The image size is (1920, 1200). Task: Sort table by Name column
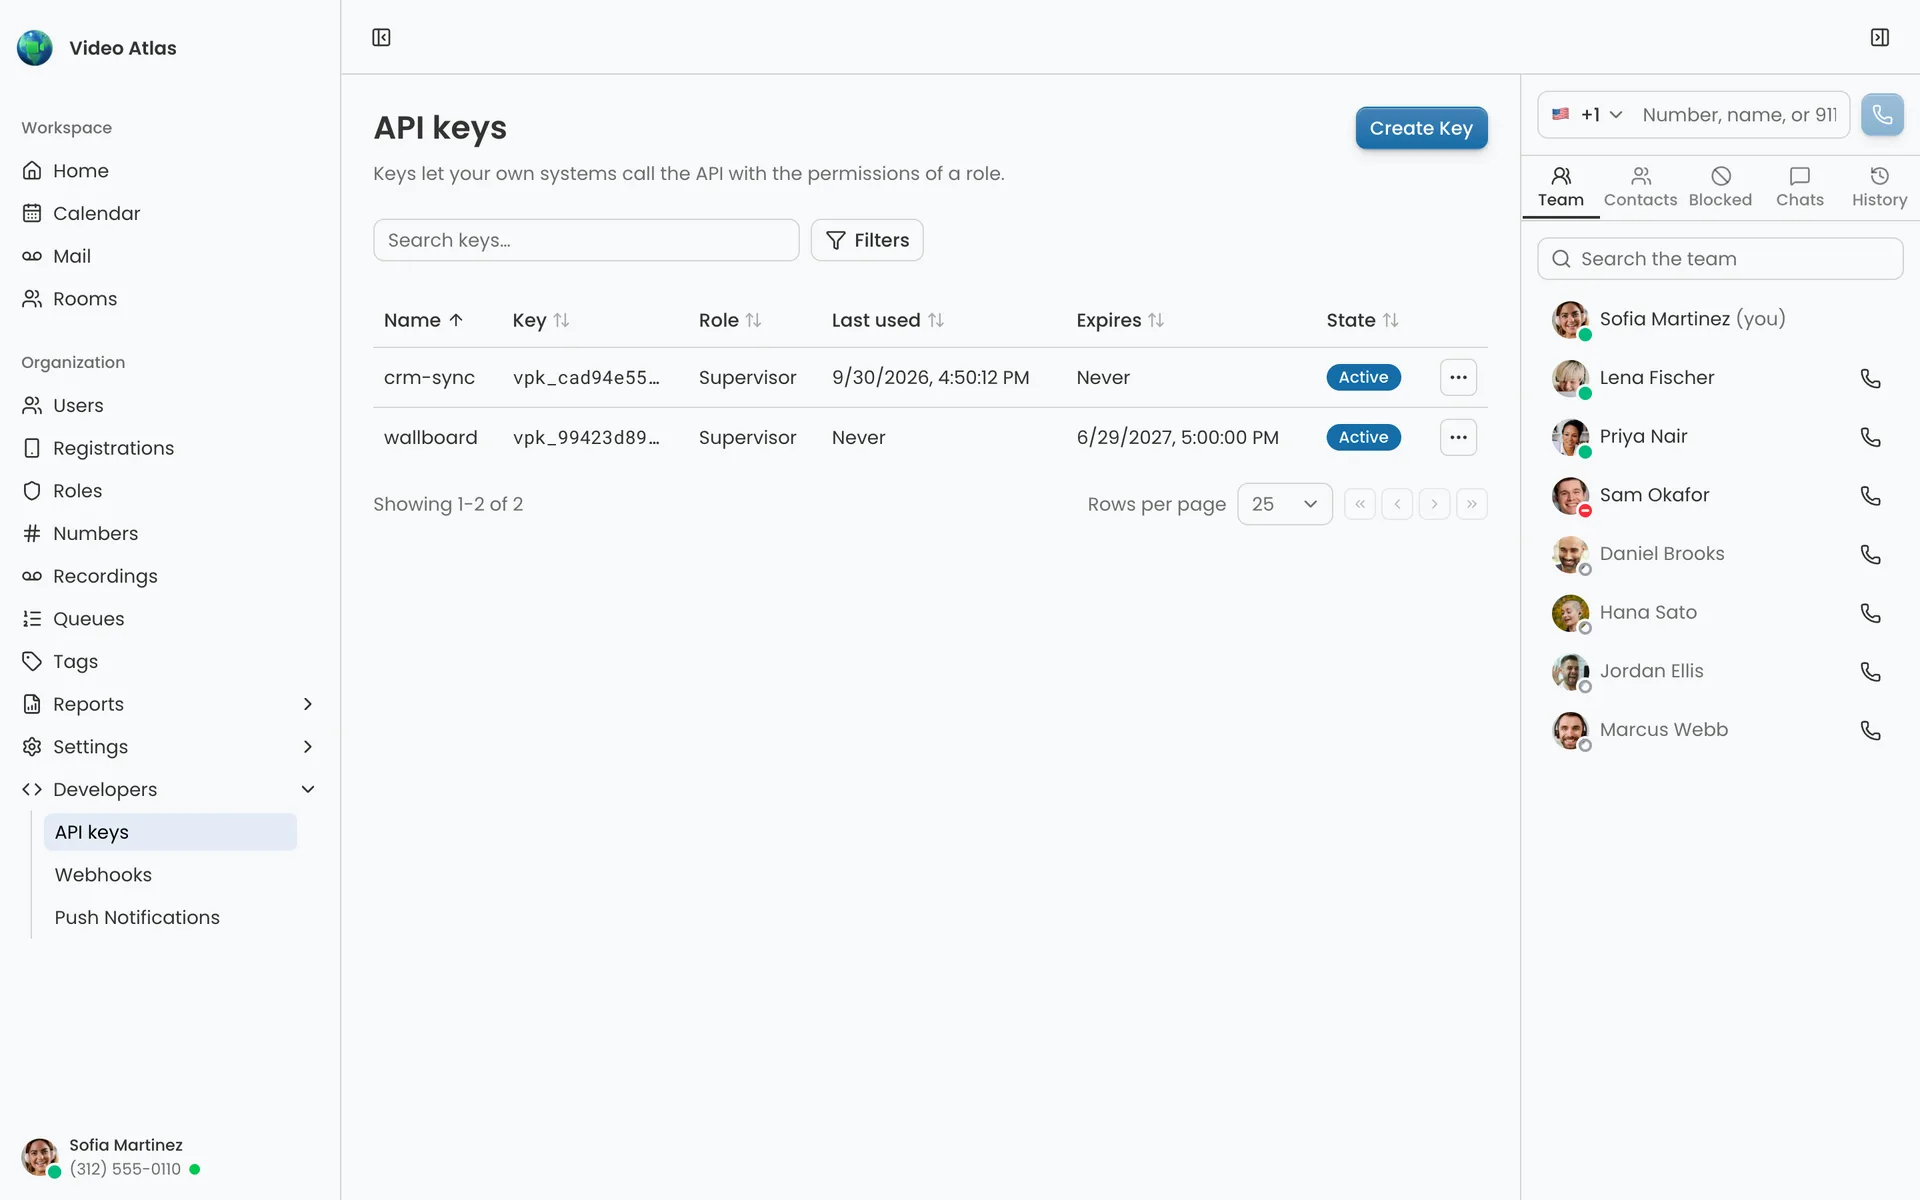tap(423, 320)
